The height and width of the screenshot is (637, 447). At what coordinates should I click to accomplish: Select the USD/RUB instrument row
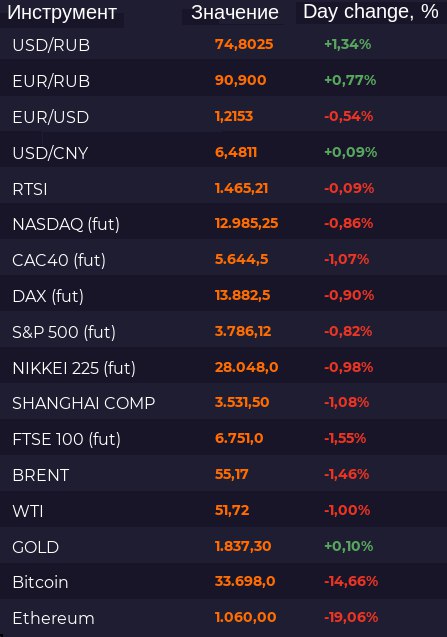tap(224, 45)
